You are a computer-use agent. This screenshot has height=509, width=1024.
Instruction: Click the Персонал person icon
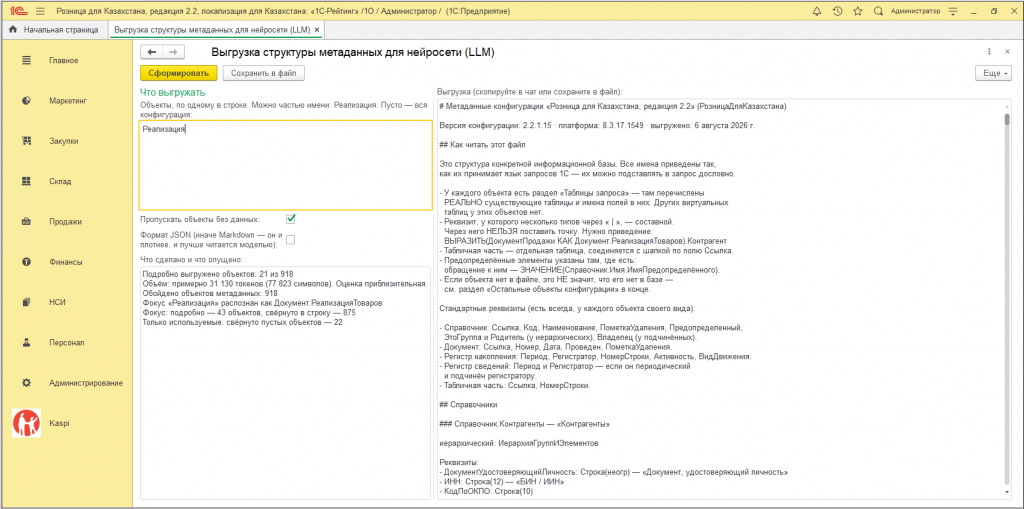[27, 342]
